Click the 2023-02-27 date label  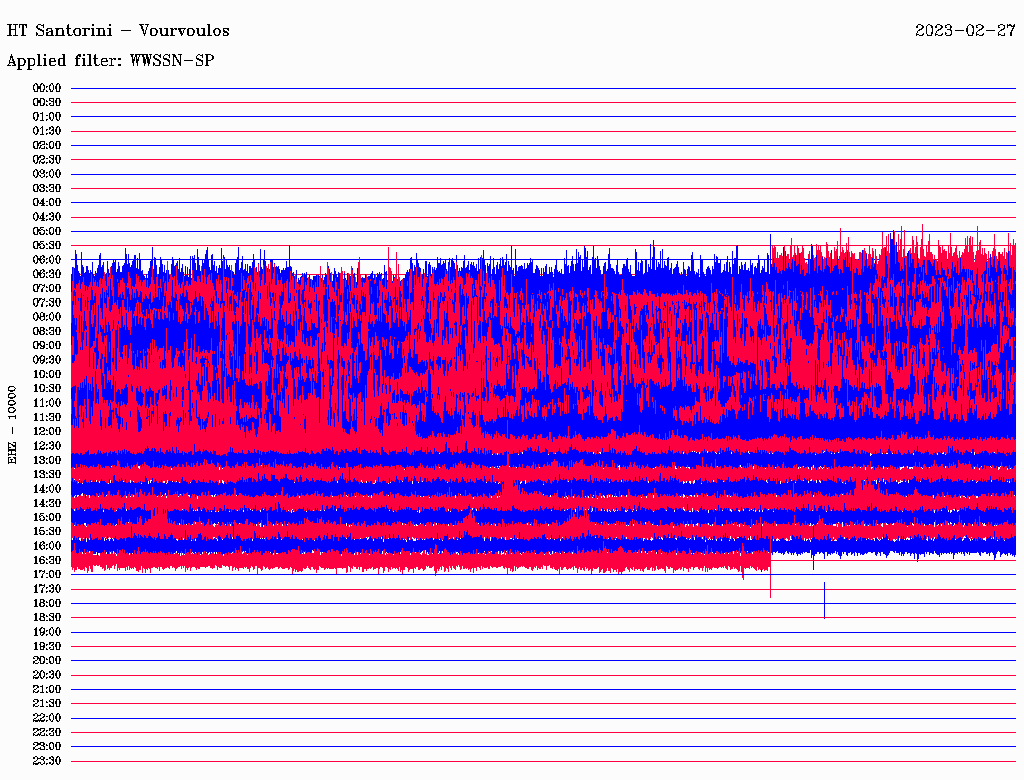(x=965, y=30)
